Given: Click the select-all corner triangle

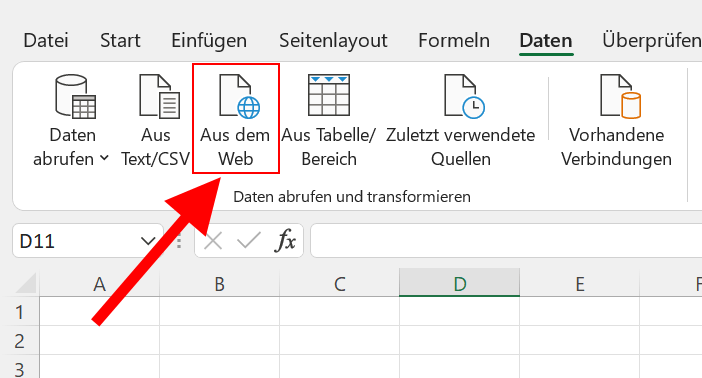Looking at the screenshot, I should pos(26,283).
